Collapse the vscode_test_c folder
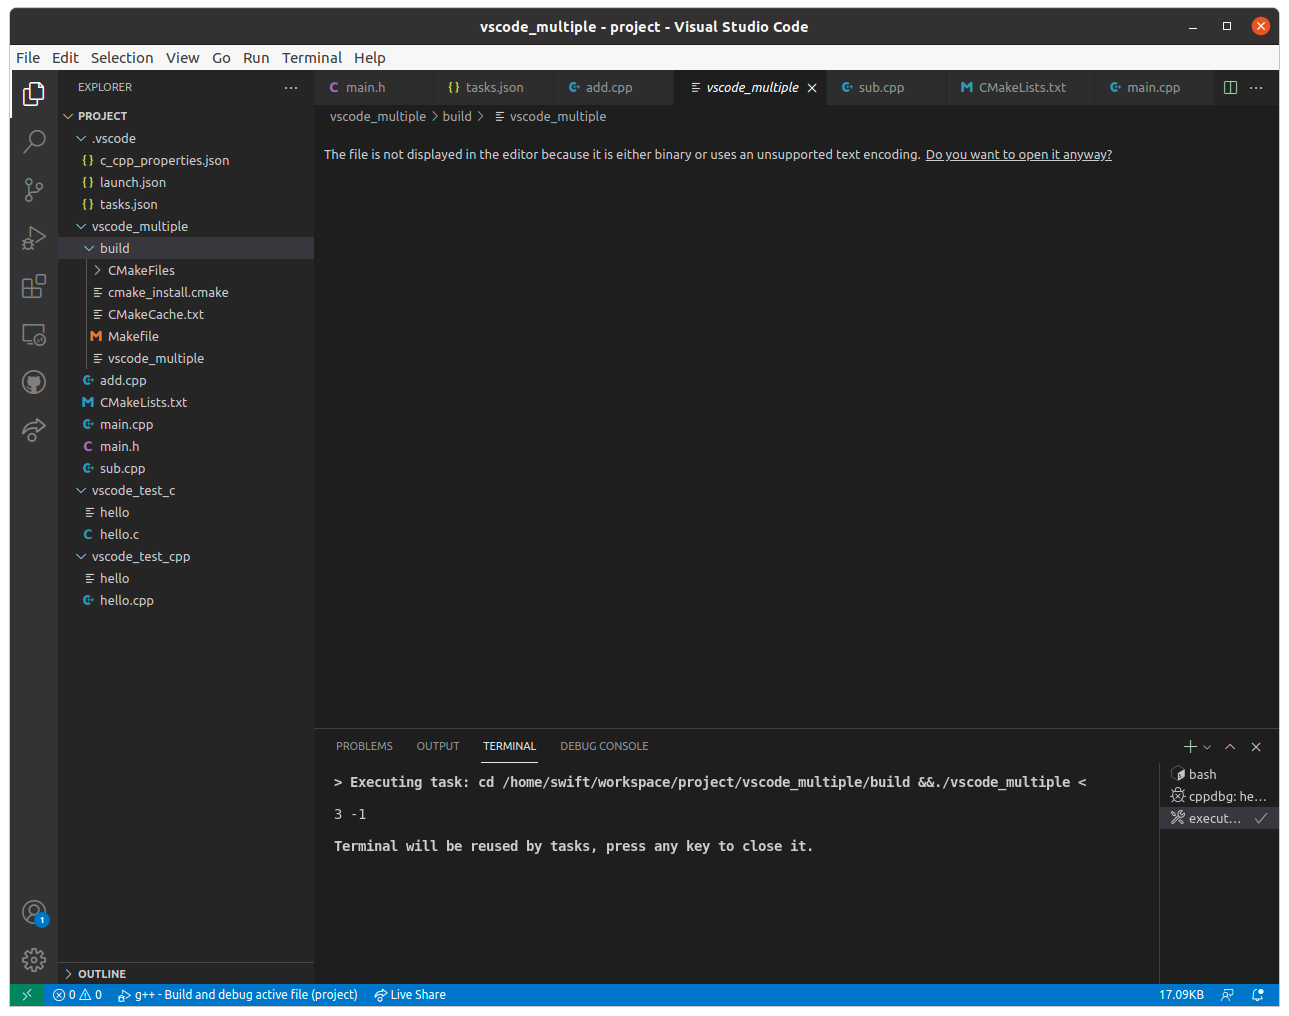The image size is (1289, 1016). 186,490
